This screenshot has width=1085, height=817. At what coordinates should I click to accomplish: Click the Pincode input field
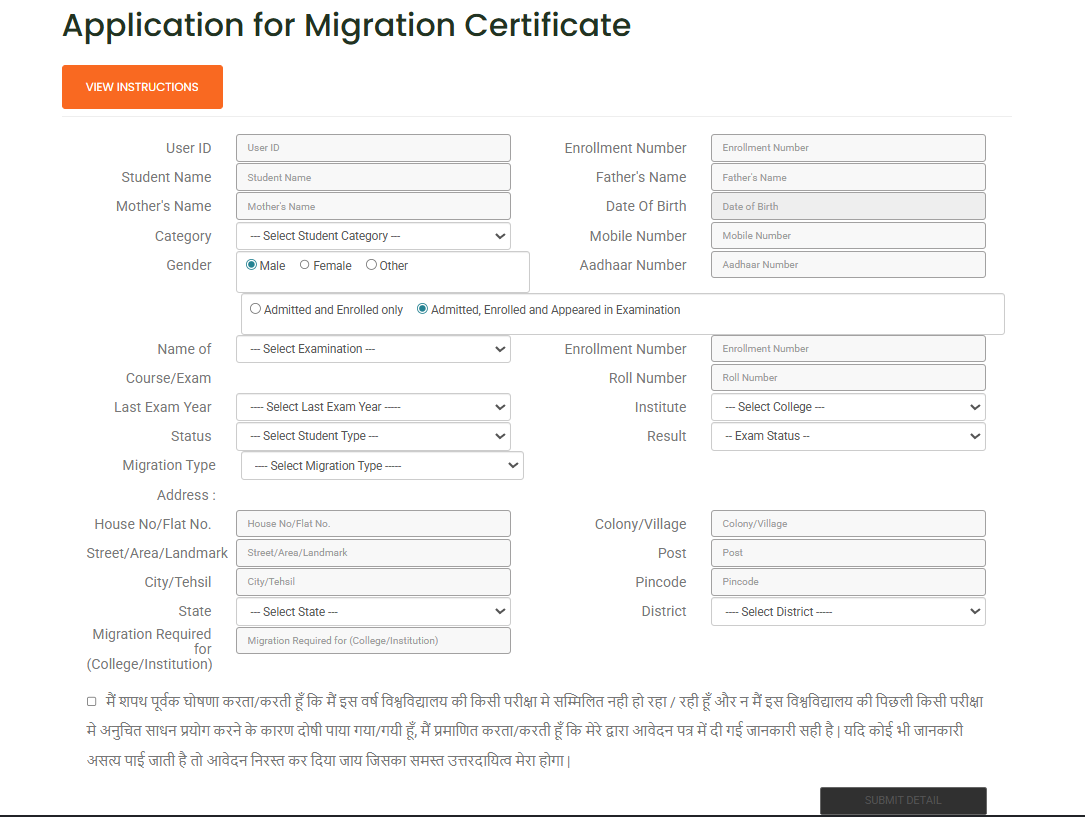[847, 581]
